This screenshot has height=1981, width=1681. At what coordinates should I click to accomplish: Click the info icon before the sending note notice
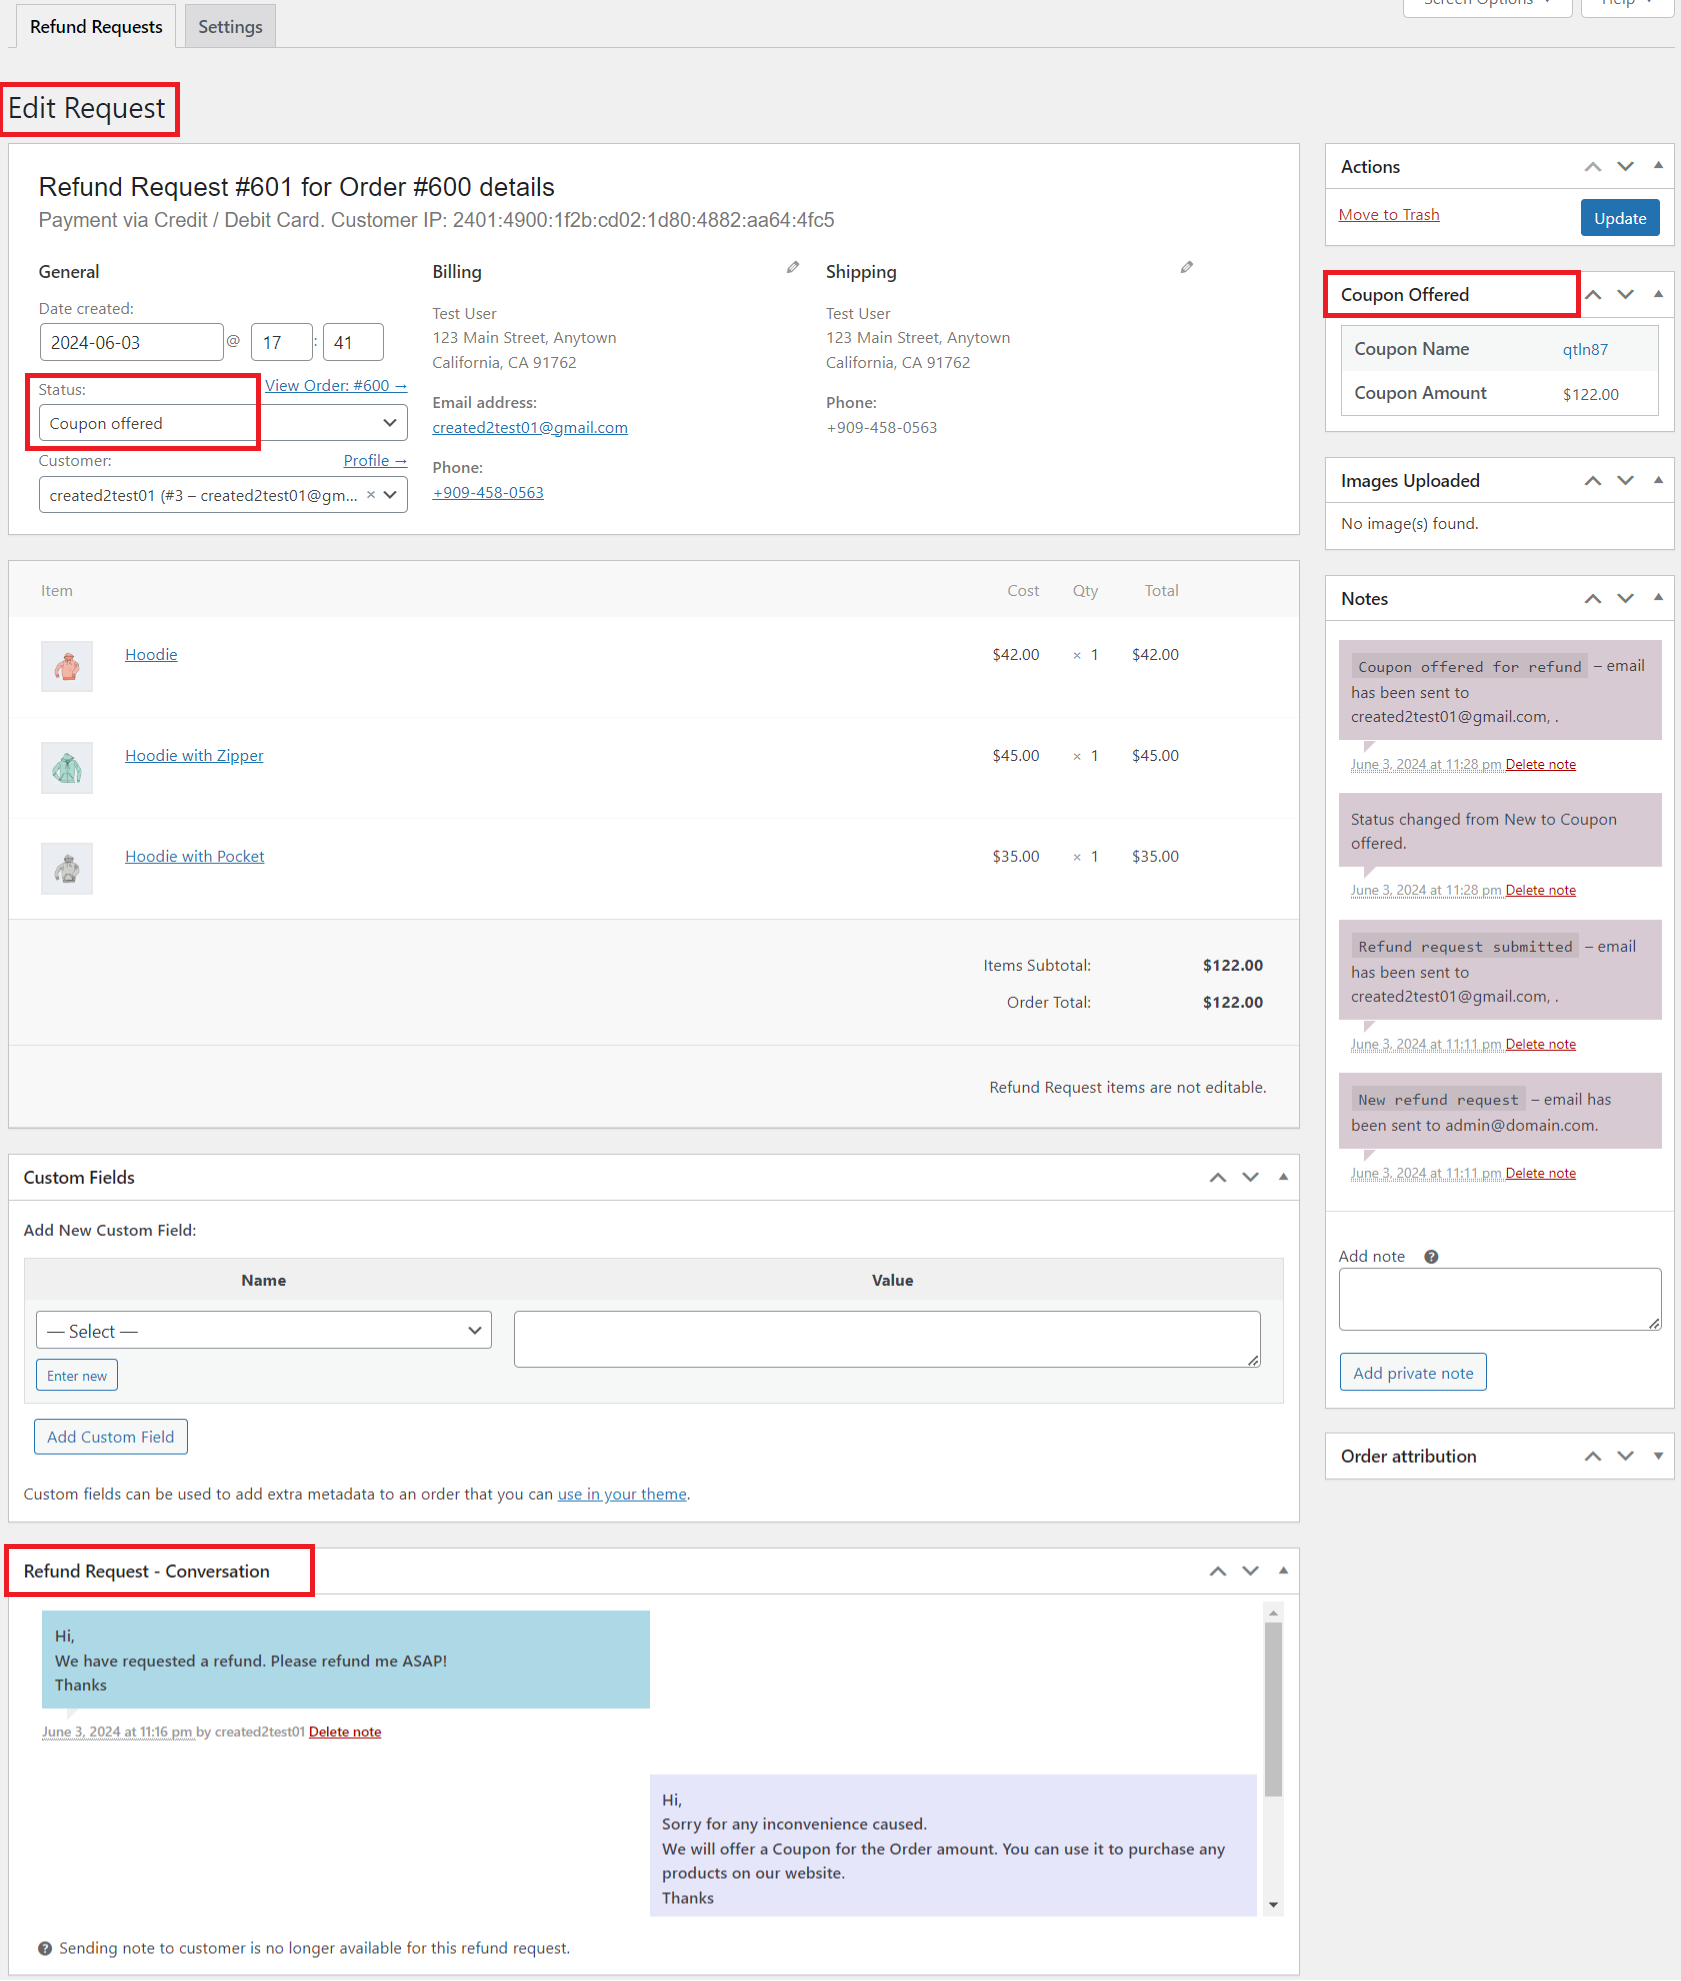[x=46, y=1947]
